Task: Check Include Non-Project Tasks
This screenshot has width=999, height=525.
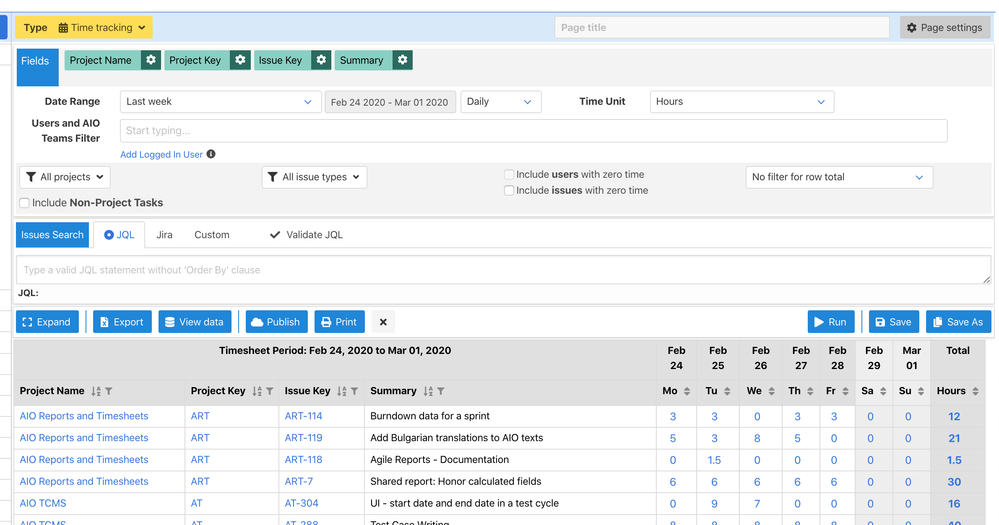Action: pyautogui.click(x=25, y=203)
